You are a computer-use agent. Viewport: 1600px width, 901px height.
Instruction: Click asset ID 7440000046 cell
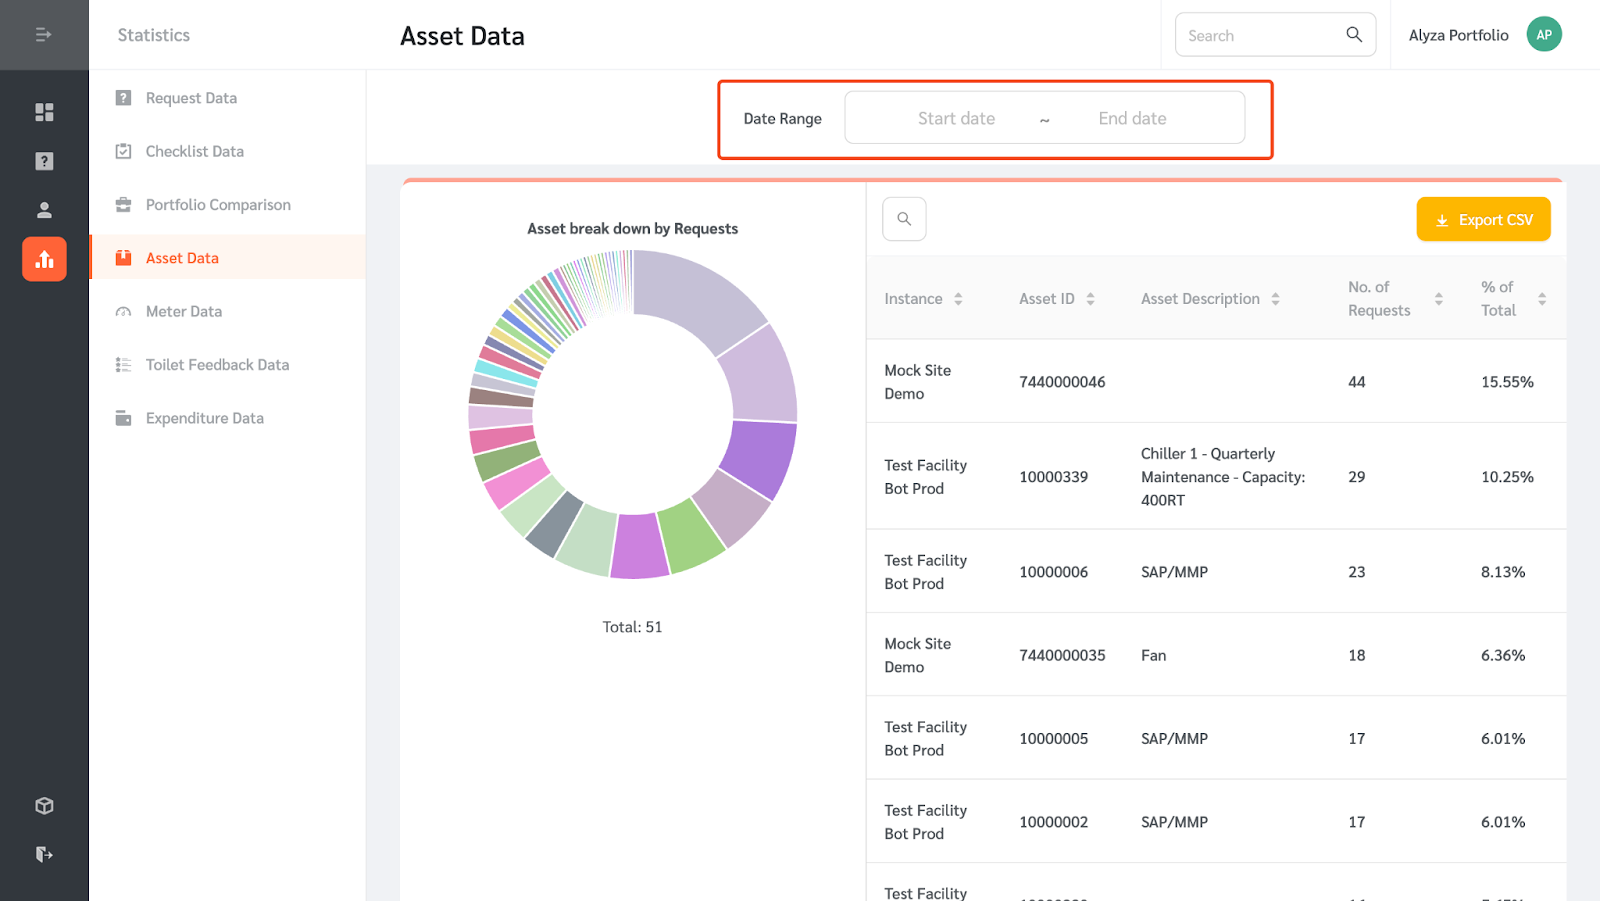[x=1062, y=382]
